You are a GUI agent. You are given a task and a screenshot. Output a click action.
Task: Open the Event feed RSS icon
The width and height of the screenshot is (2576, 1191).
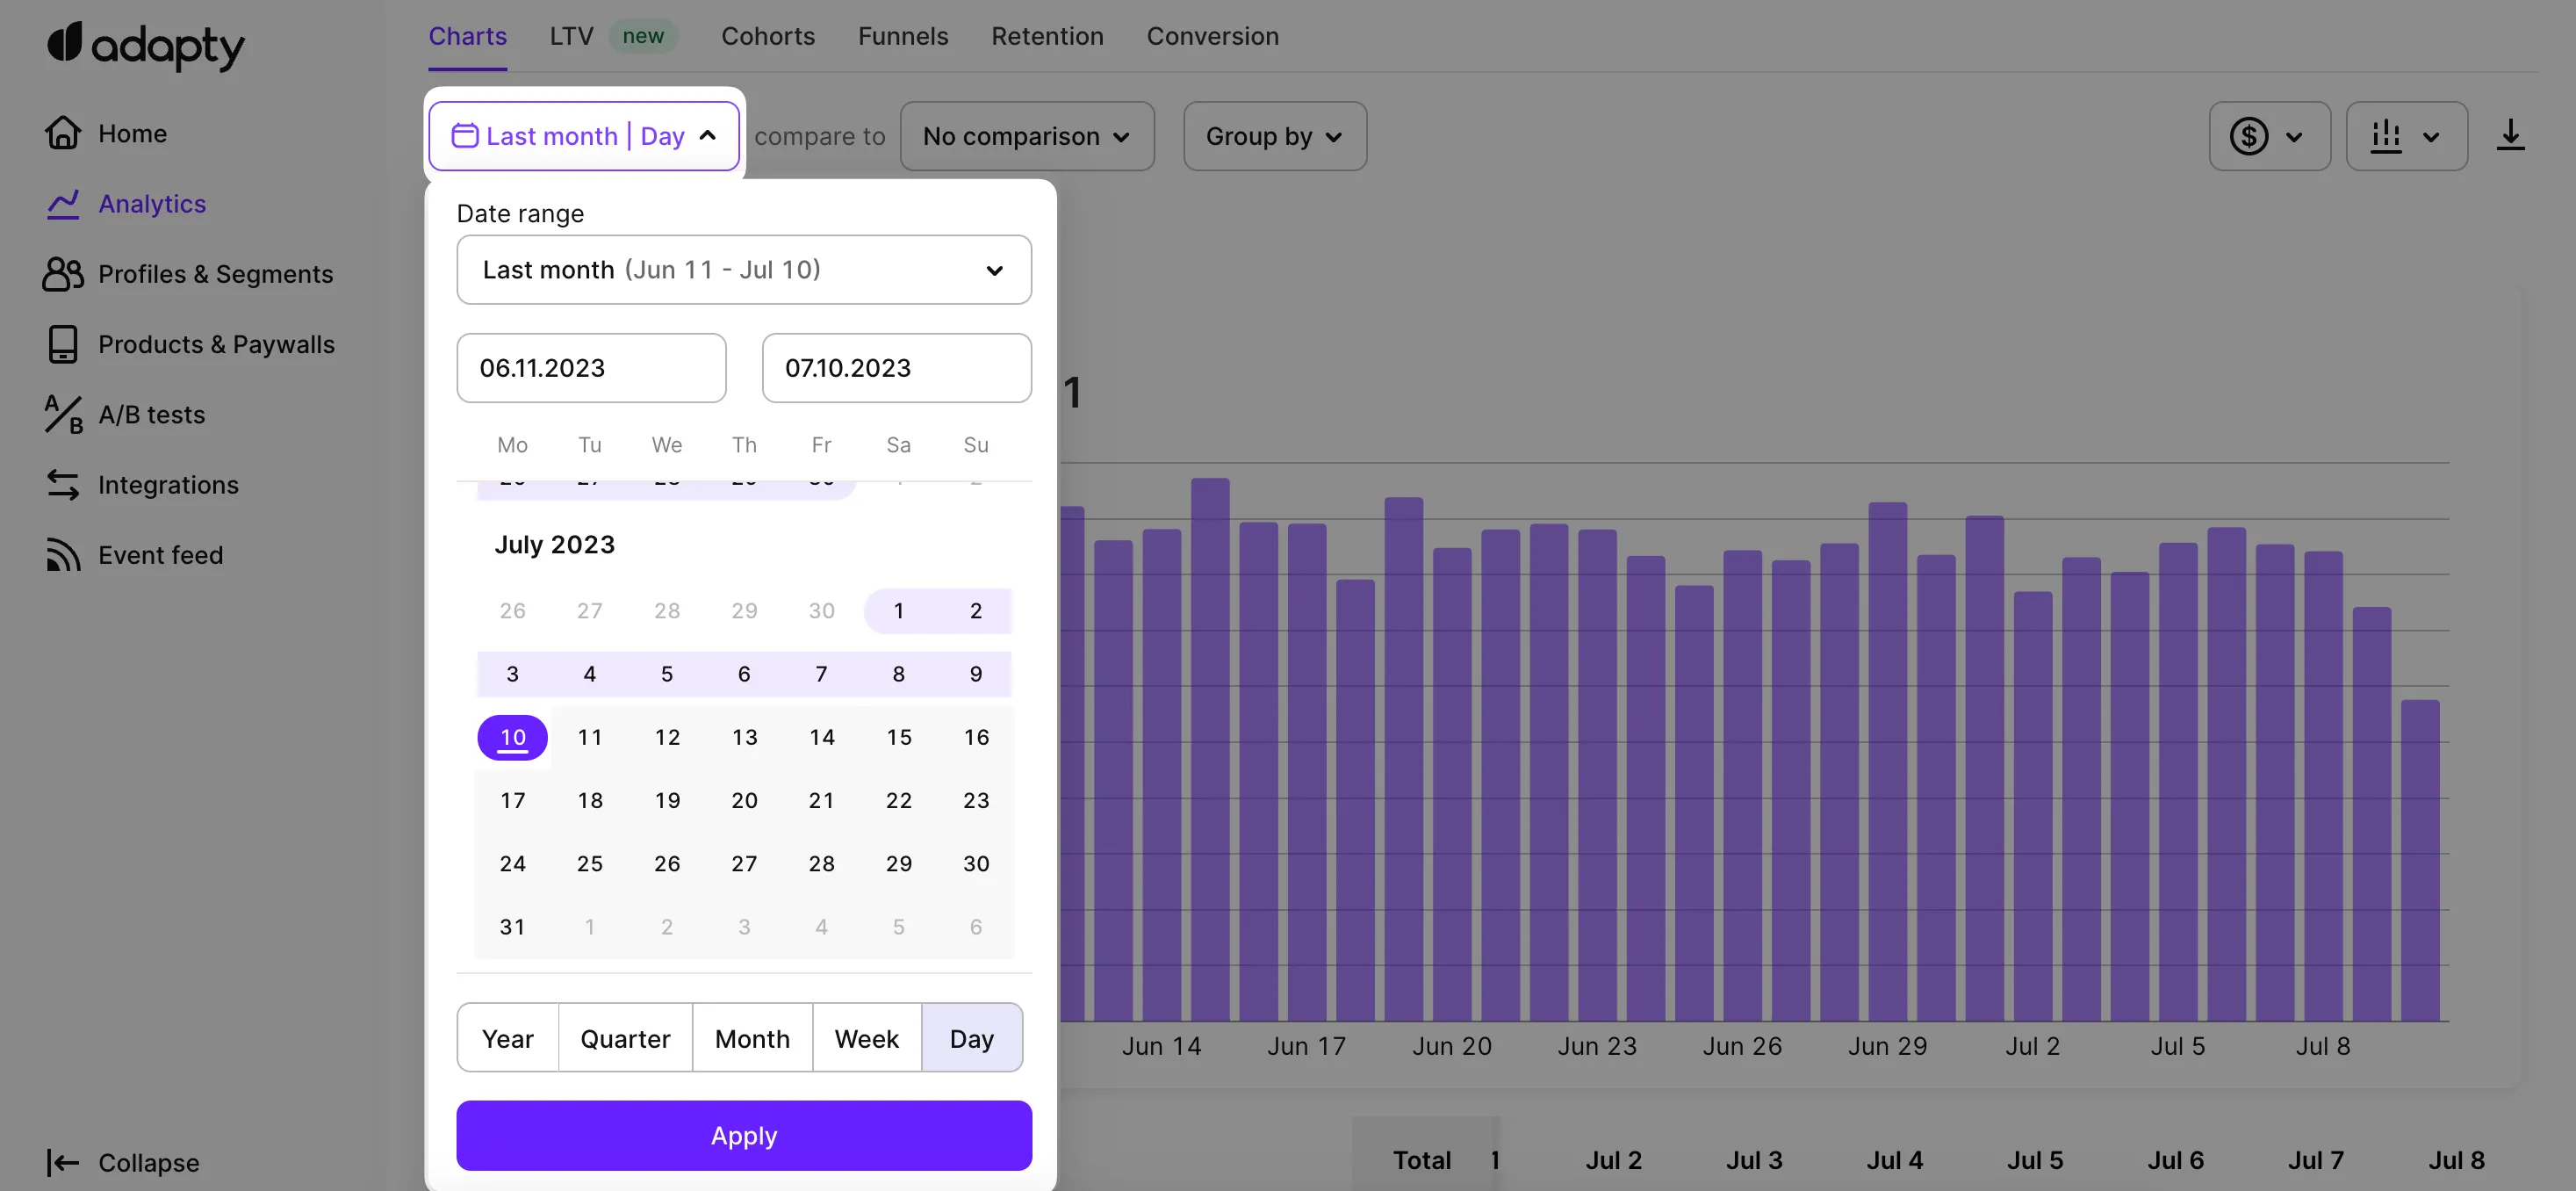coord(63,555)
